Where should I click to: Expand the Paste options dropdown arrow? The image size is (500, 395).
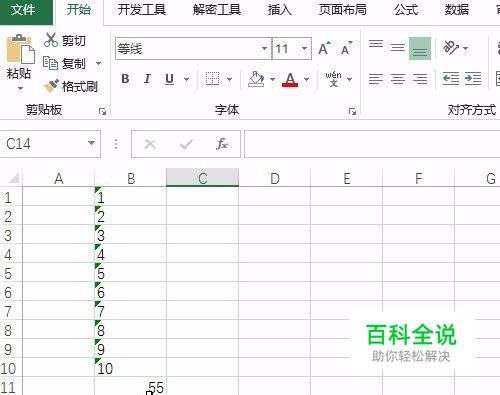point(20,88)
